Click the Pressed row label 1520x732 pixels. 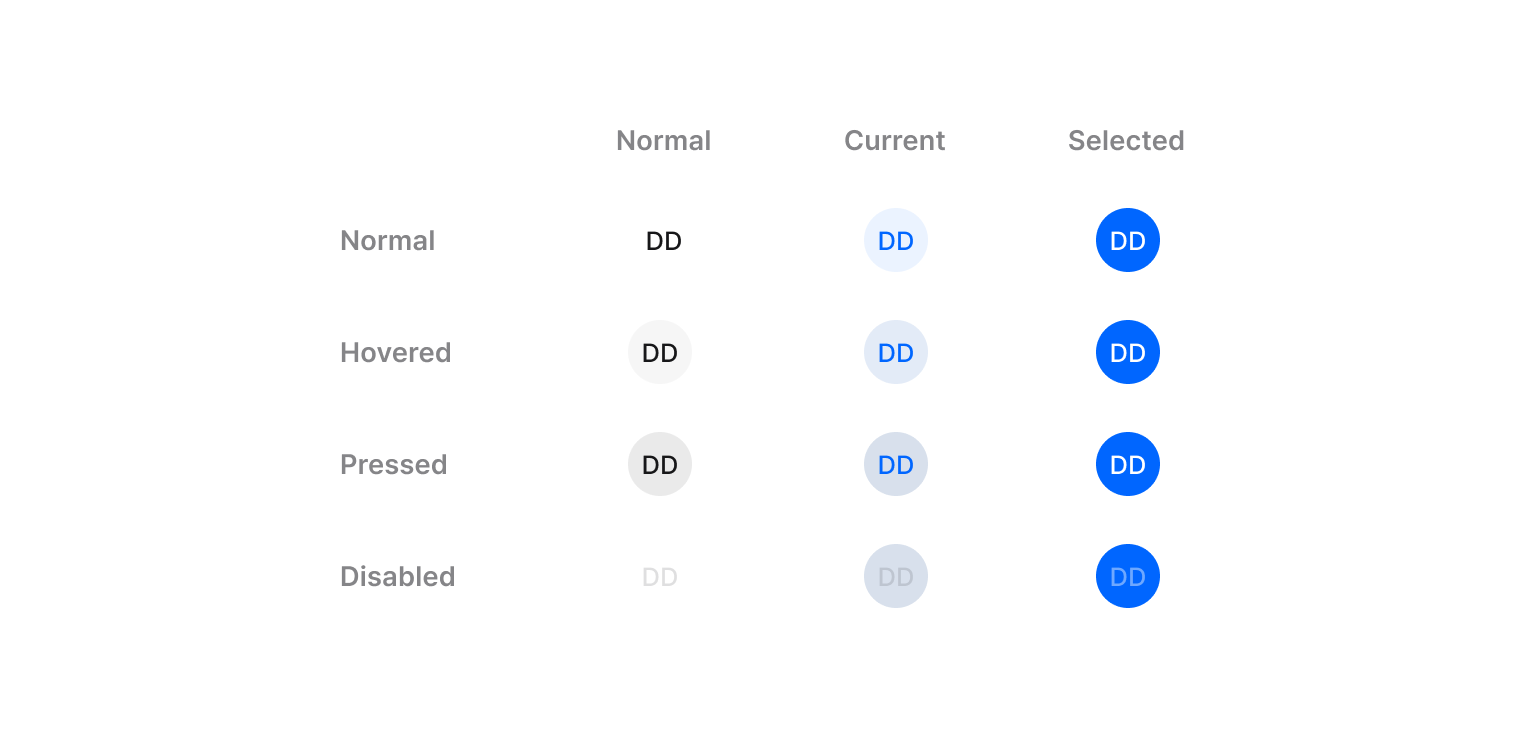(393, 465)
